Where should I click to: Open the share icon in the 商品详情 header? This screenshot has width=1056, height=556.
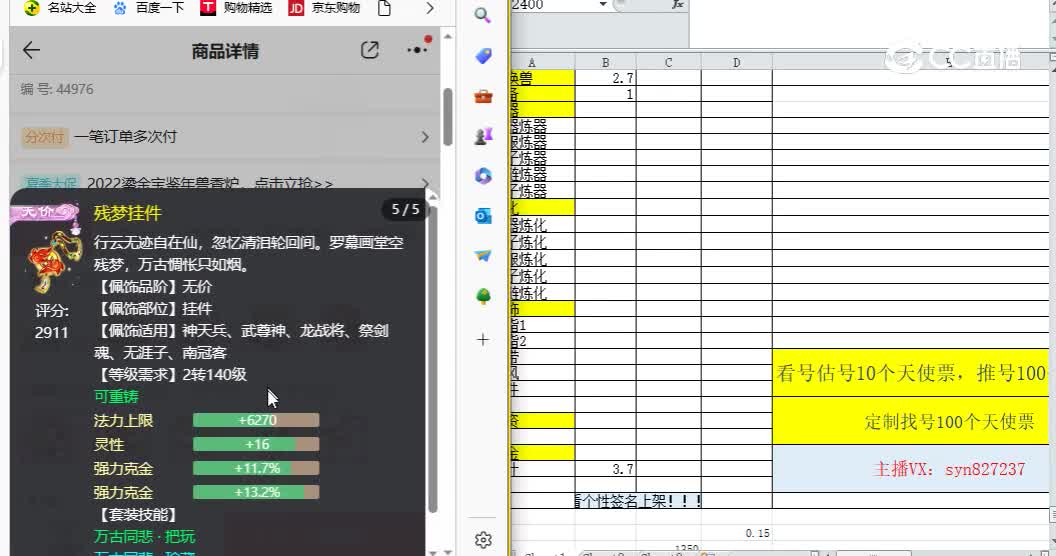[x=370, y=50]
